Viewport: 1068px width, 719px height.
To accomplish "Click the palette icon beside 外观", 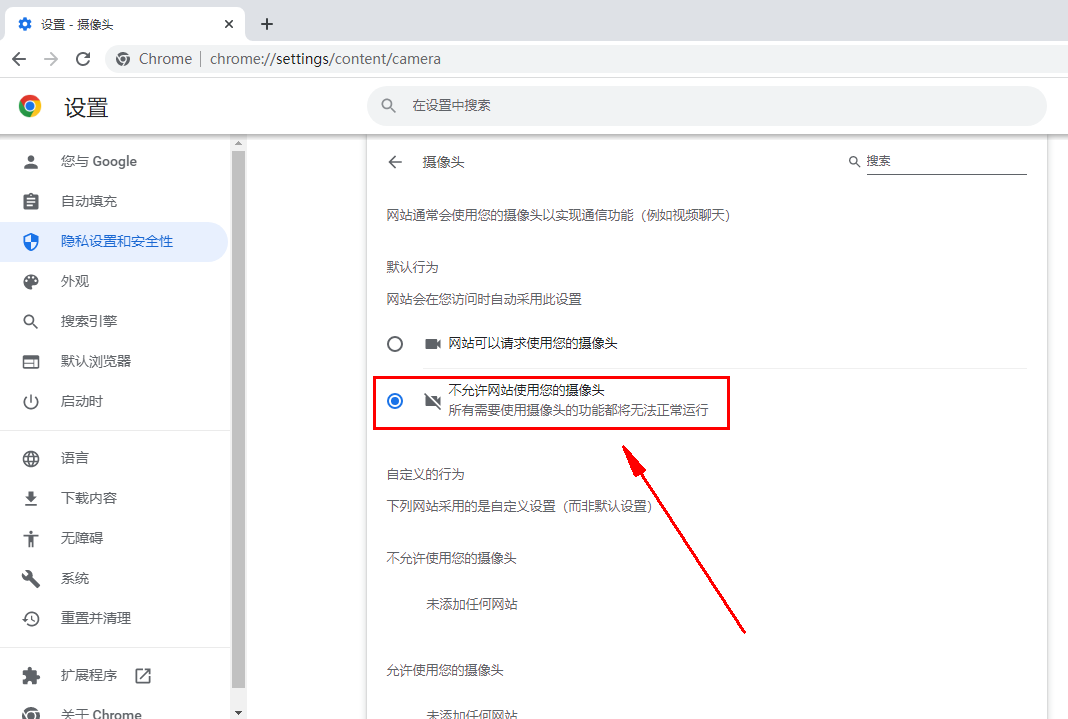I will 31,281.
